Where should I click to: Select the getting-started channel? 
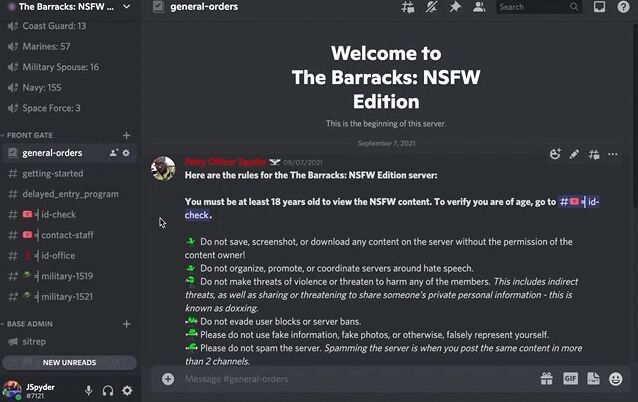(x=68, y=174)
